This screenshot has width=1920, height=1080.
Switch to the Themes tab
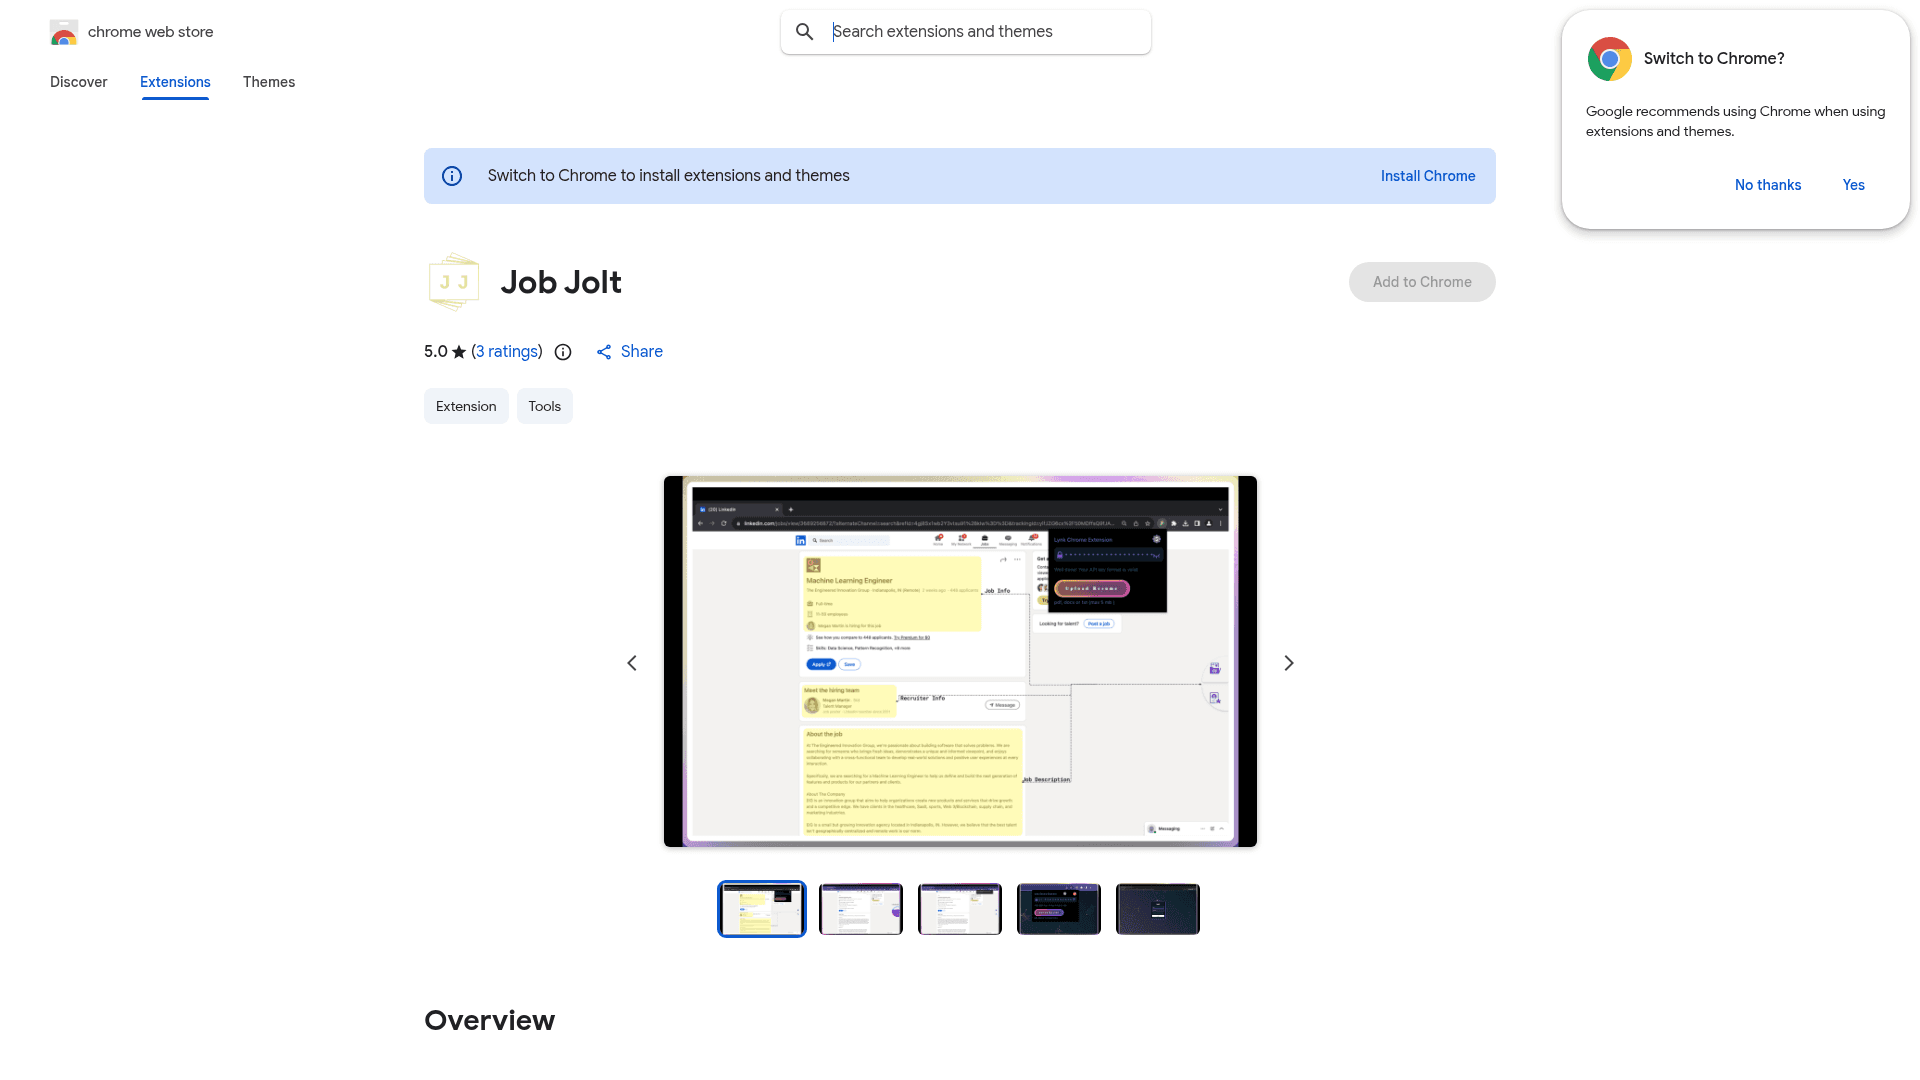click(268, 82)
